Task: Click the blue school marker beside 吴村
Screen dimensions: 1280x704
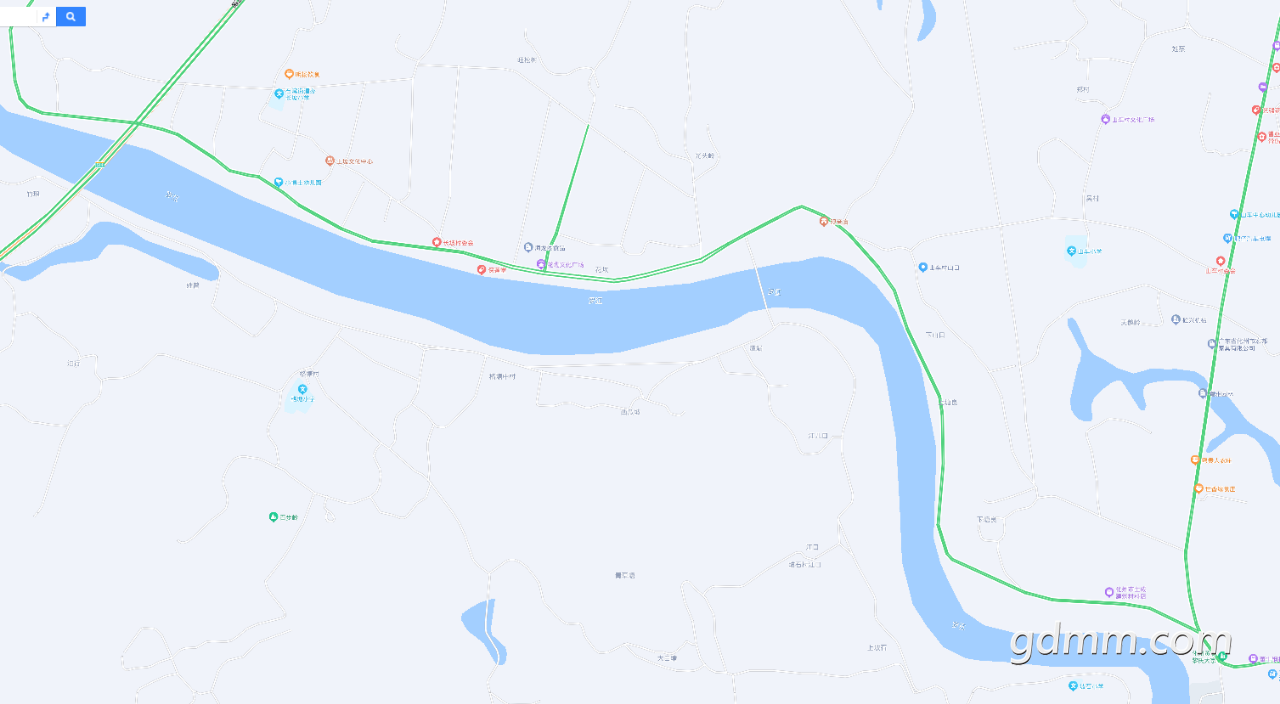Action: pos(1071,252)
